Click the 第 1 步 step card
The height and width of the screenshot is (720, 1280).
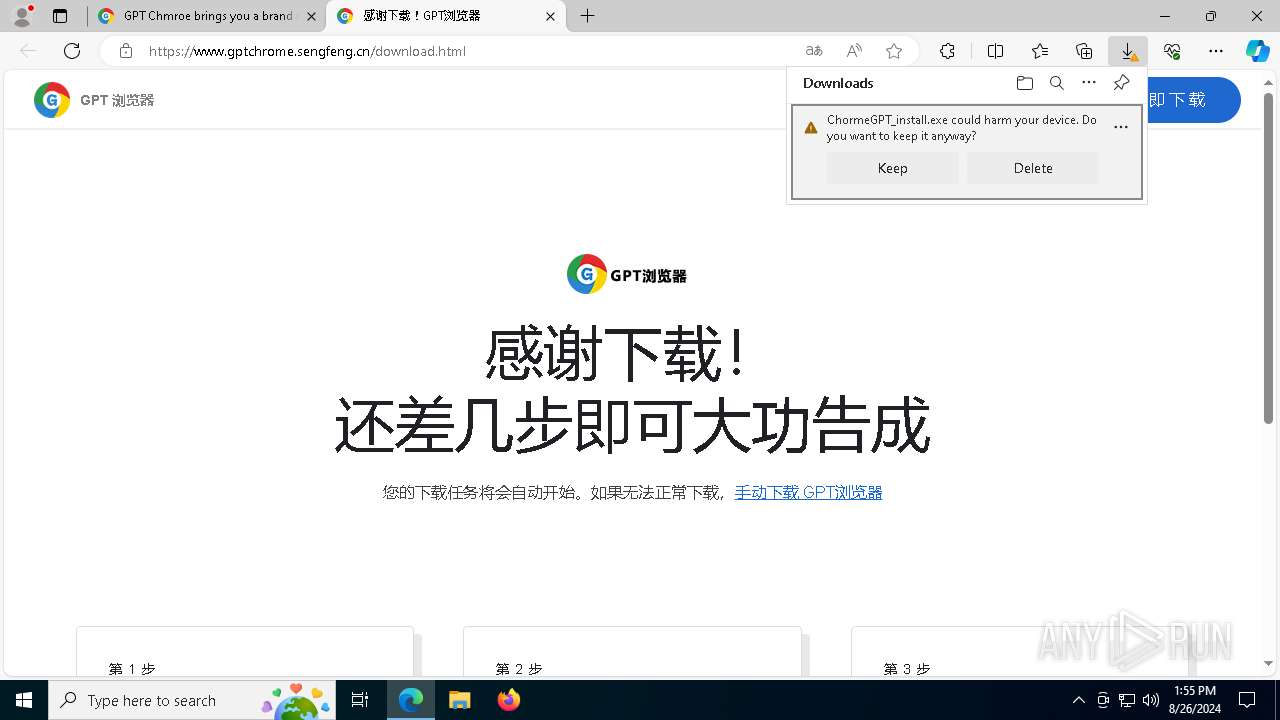pyautogui.click(x=245, y=652)
